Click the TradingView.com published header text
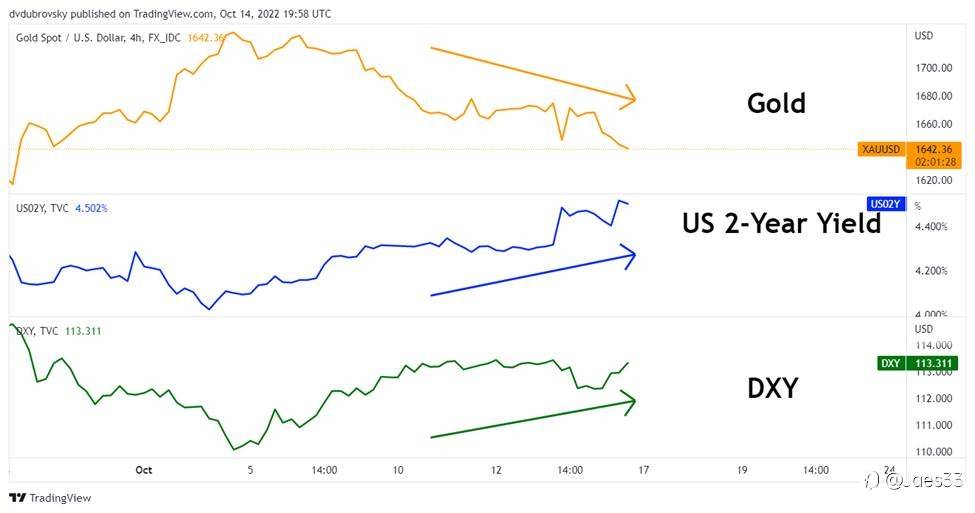Viewport: 975px width, 513px height. pyautogui.click(x=170, y=14)
